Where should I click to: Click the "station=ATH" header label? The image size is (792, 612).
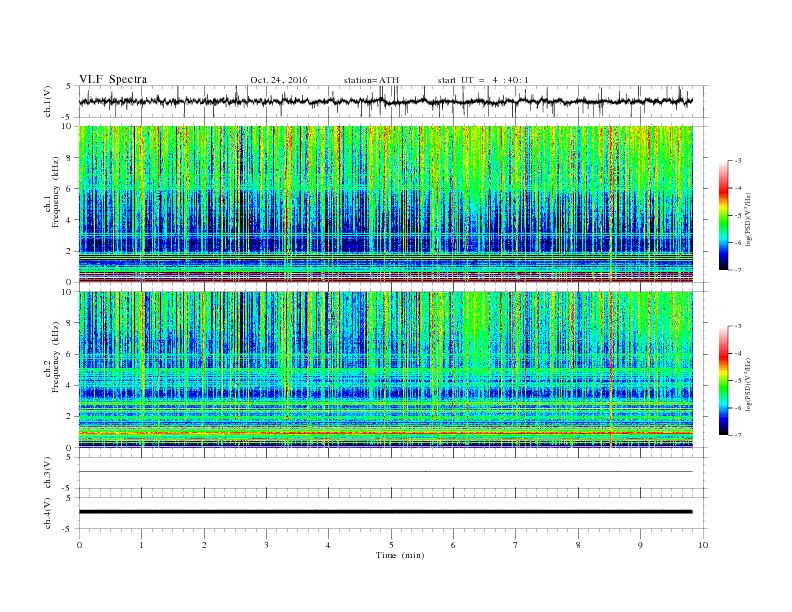tap(371, 80)
